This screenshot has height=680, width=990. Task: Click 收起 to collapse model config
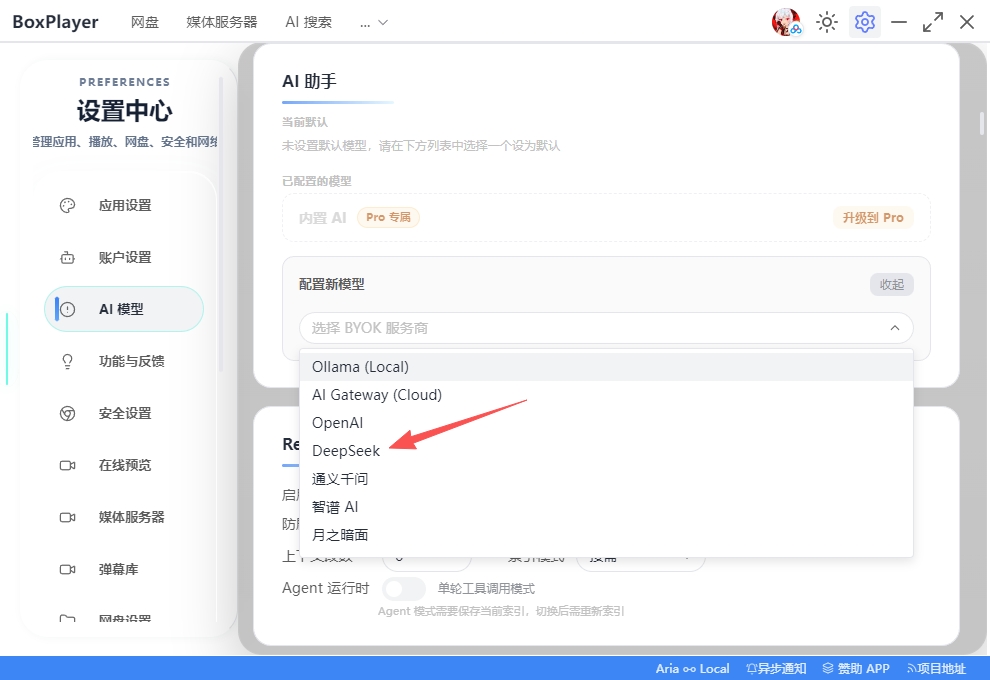point(892,285)
